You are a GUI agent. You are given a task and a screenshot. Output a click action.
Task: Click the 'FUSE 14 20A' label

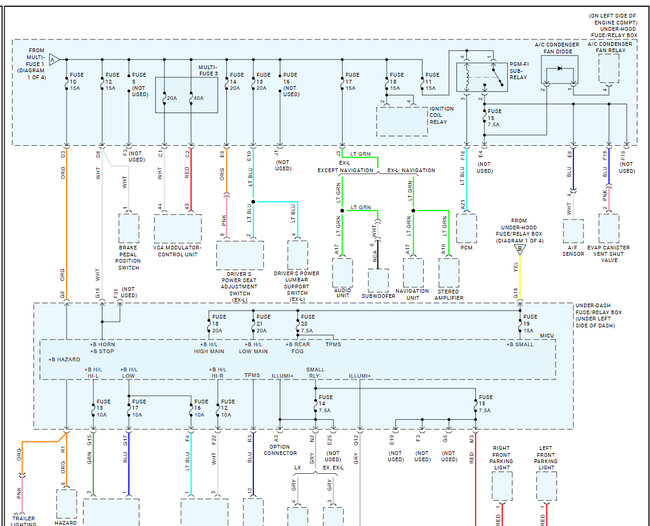(x=237, y=82)
